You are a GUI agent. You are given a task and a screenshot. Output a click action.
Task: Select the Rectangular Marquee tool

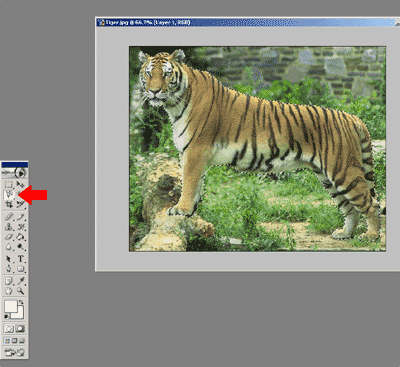pos(9,184)
